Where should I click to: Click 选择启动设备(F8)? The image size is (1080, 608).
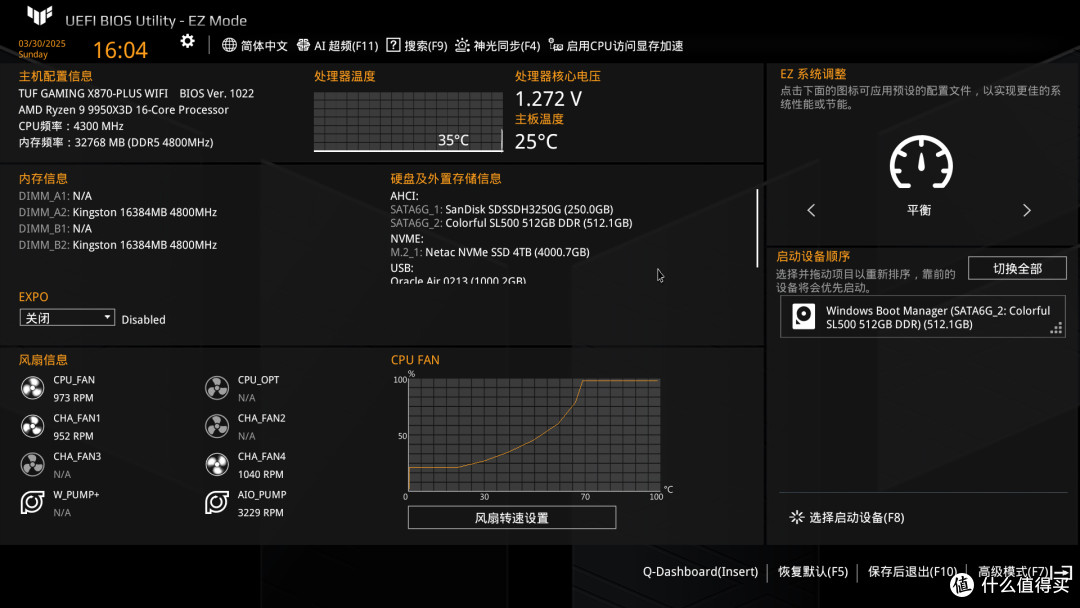point(856,518)
